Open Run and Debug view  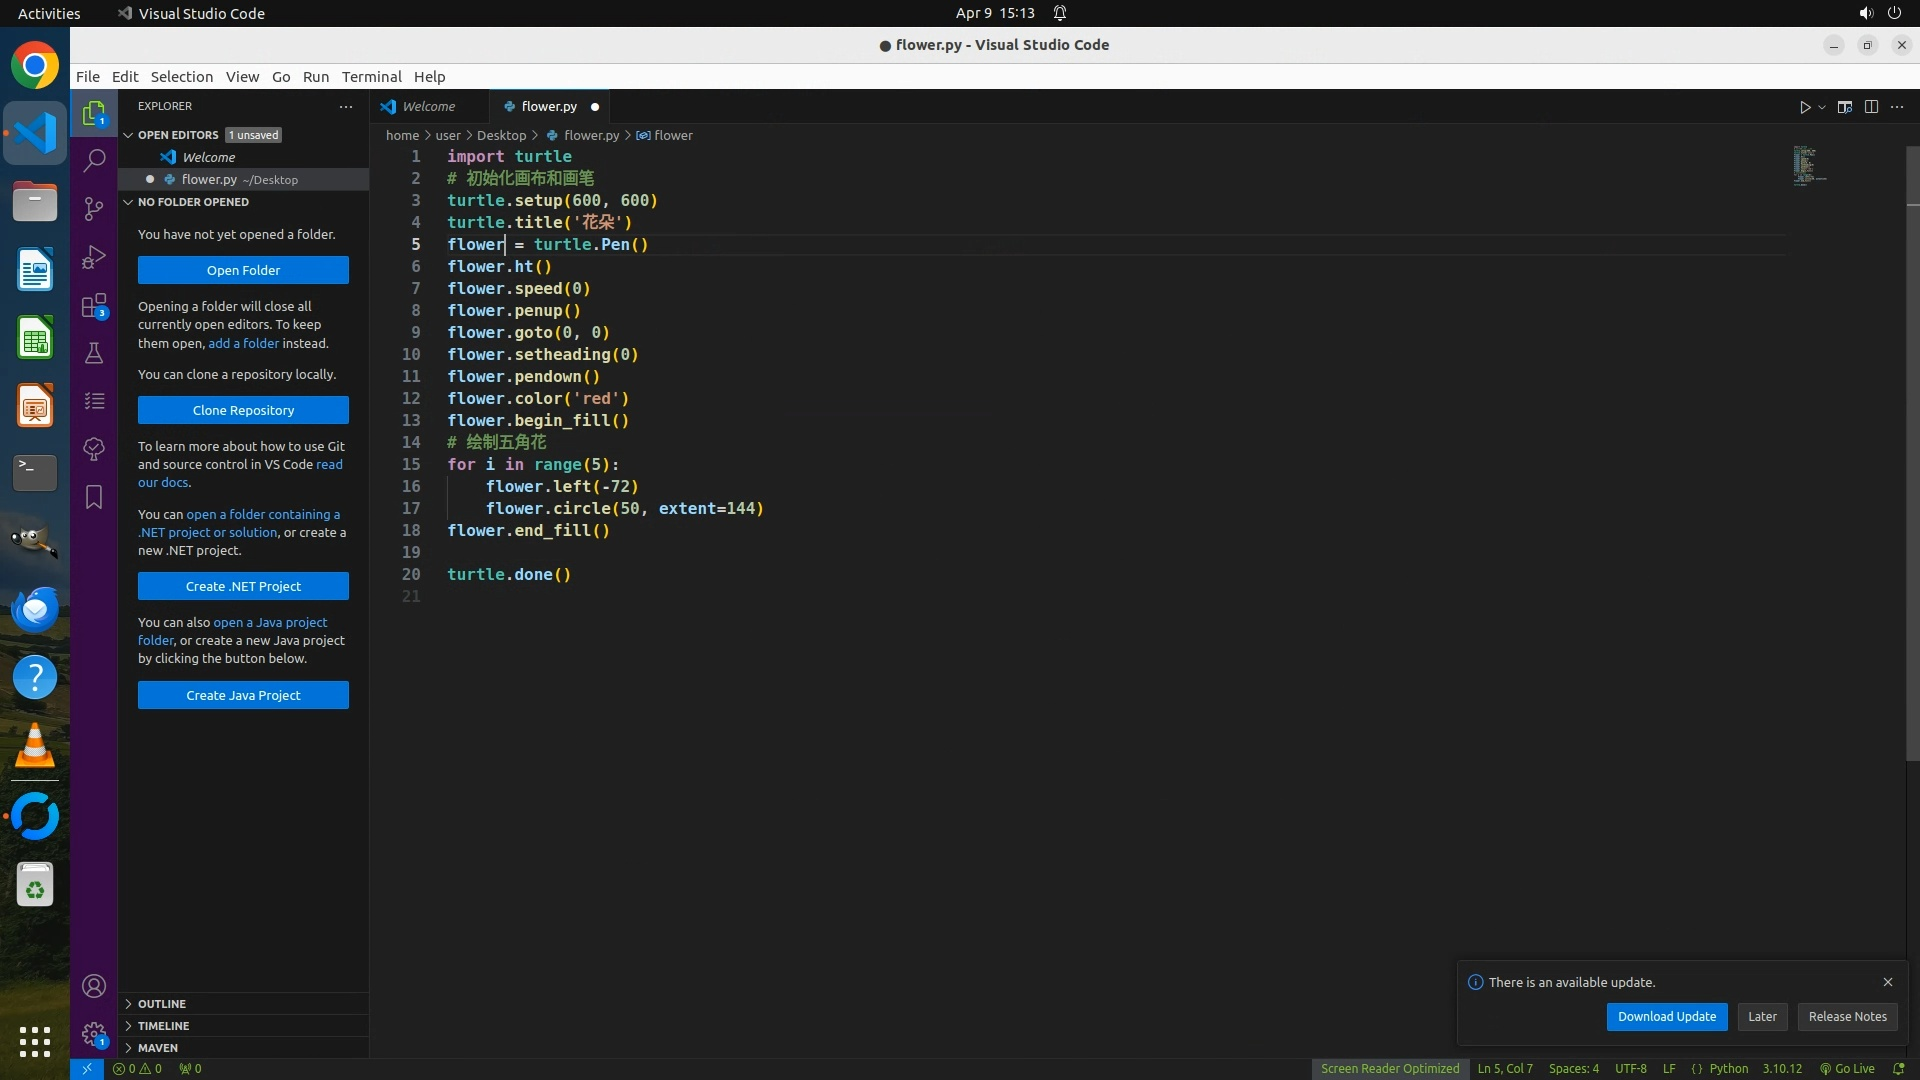pos(94,257)
